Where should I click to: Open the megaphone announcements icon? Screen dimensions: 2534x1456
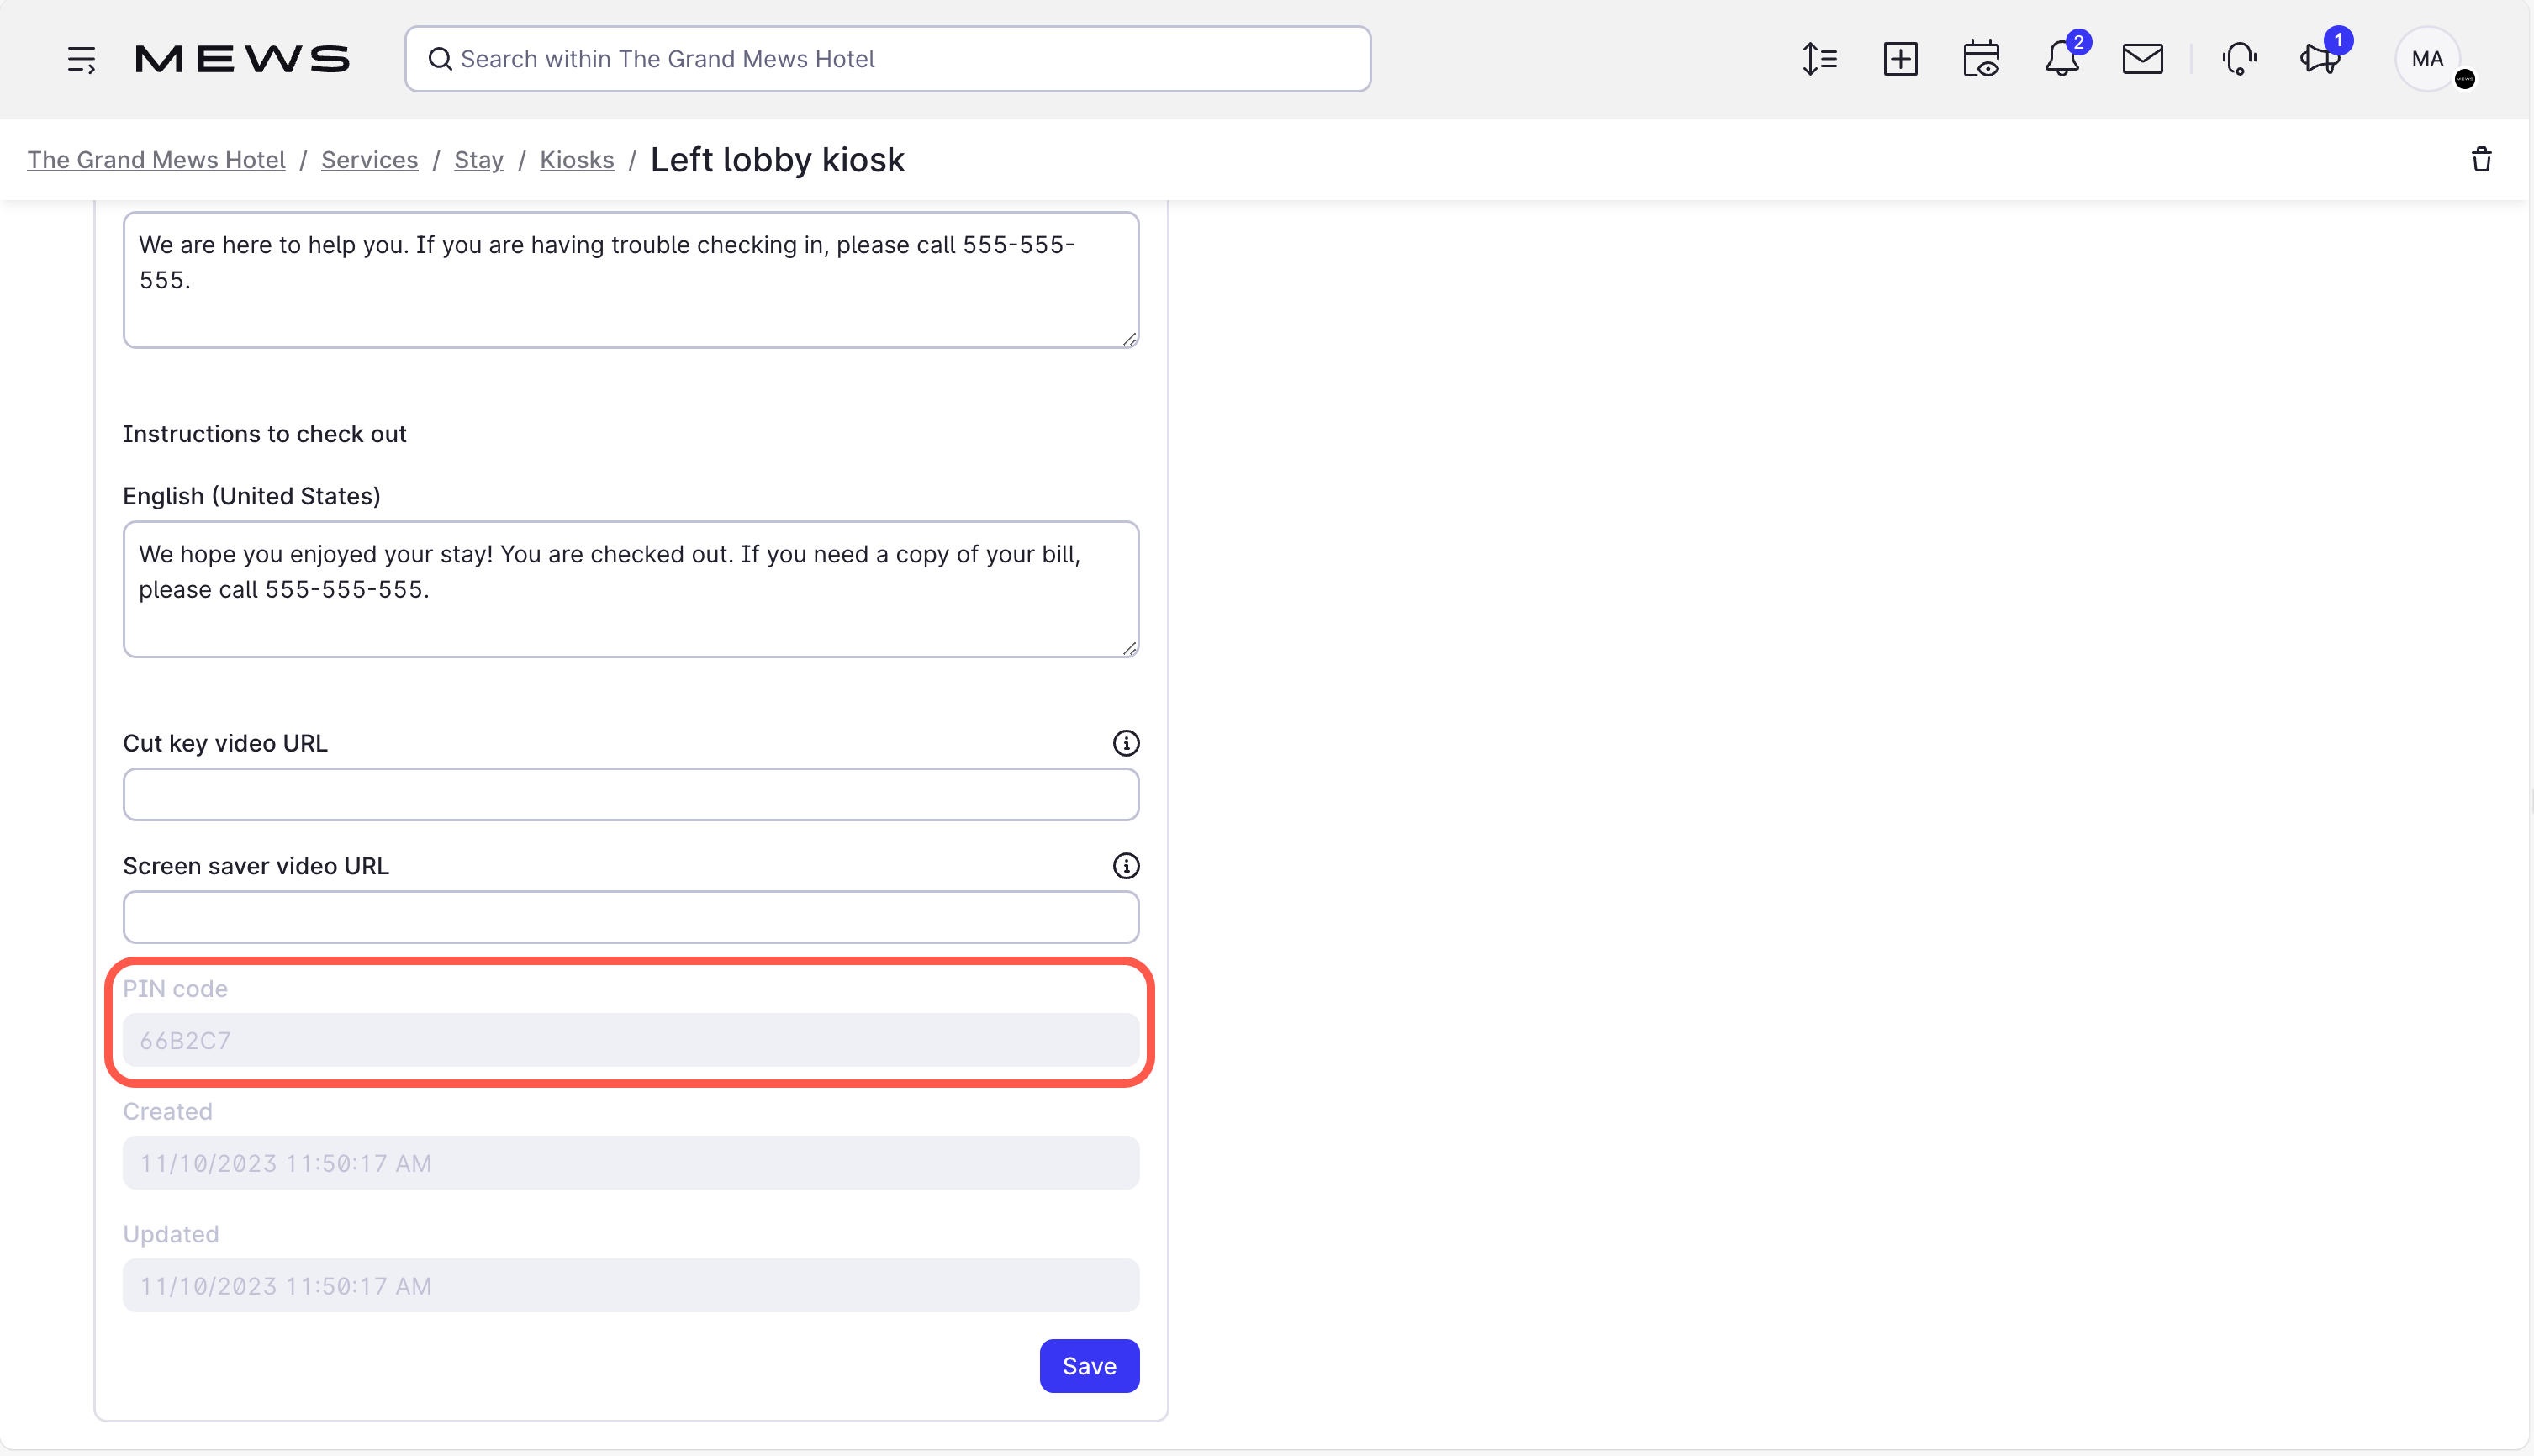pos(2319,59)
